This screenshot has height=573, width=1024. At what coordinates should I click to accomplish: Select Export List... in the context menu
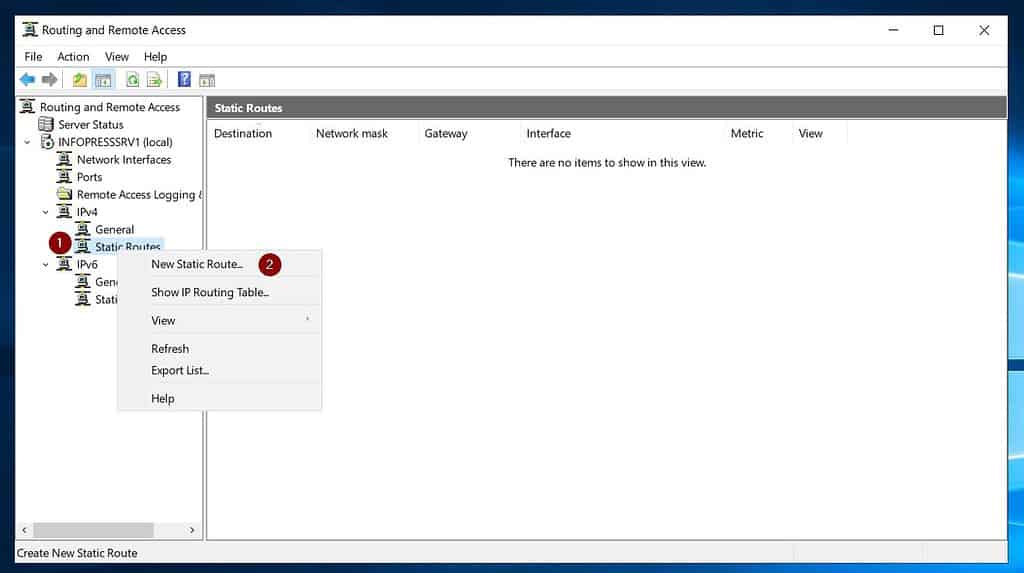[219, 370]
